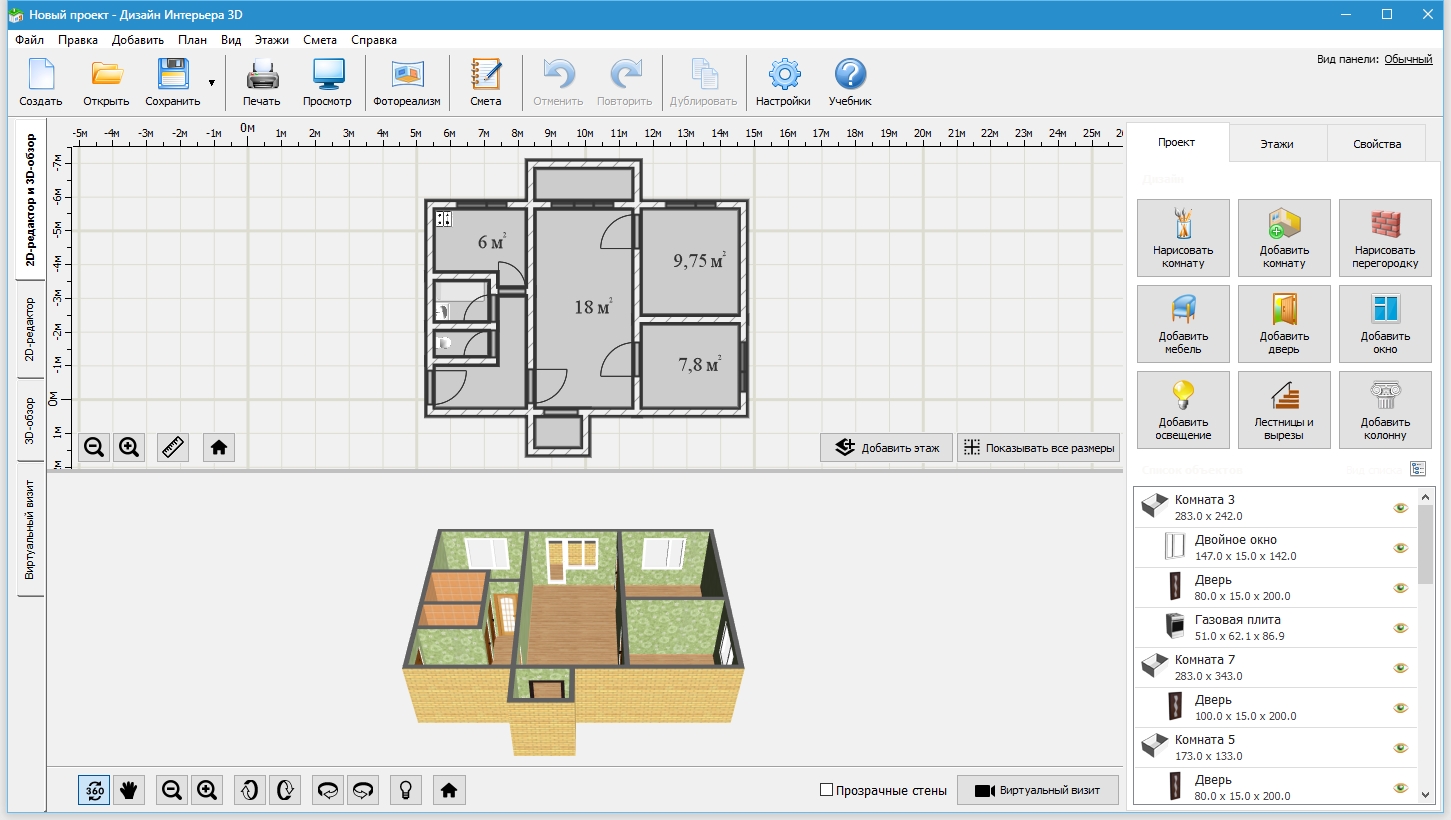Save project with Сохранить icon
1451x820 pixels.
click(173, 82)
